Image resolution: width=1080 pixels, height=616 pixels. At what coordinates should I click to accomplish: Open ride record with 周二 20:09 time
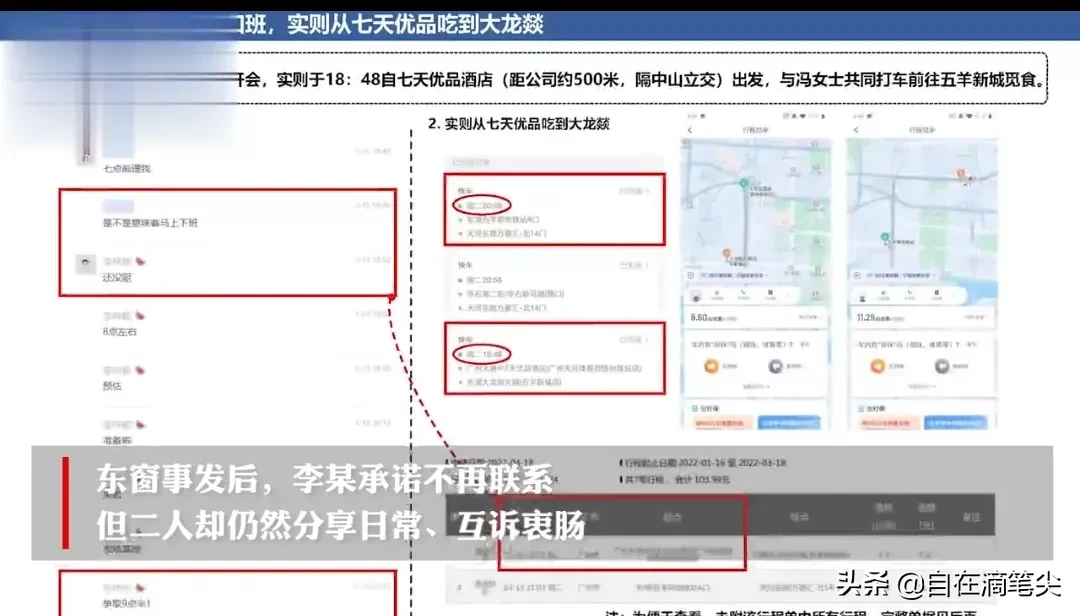(x=554, y=209)
